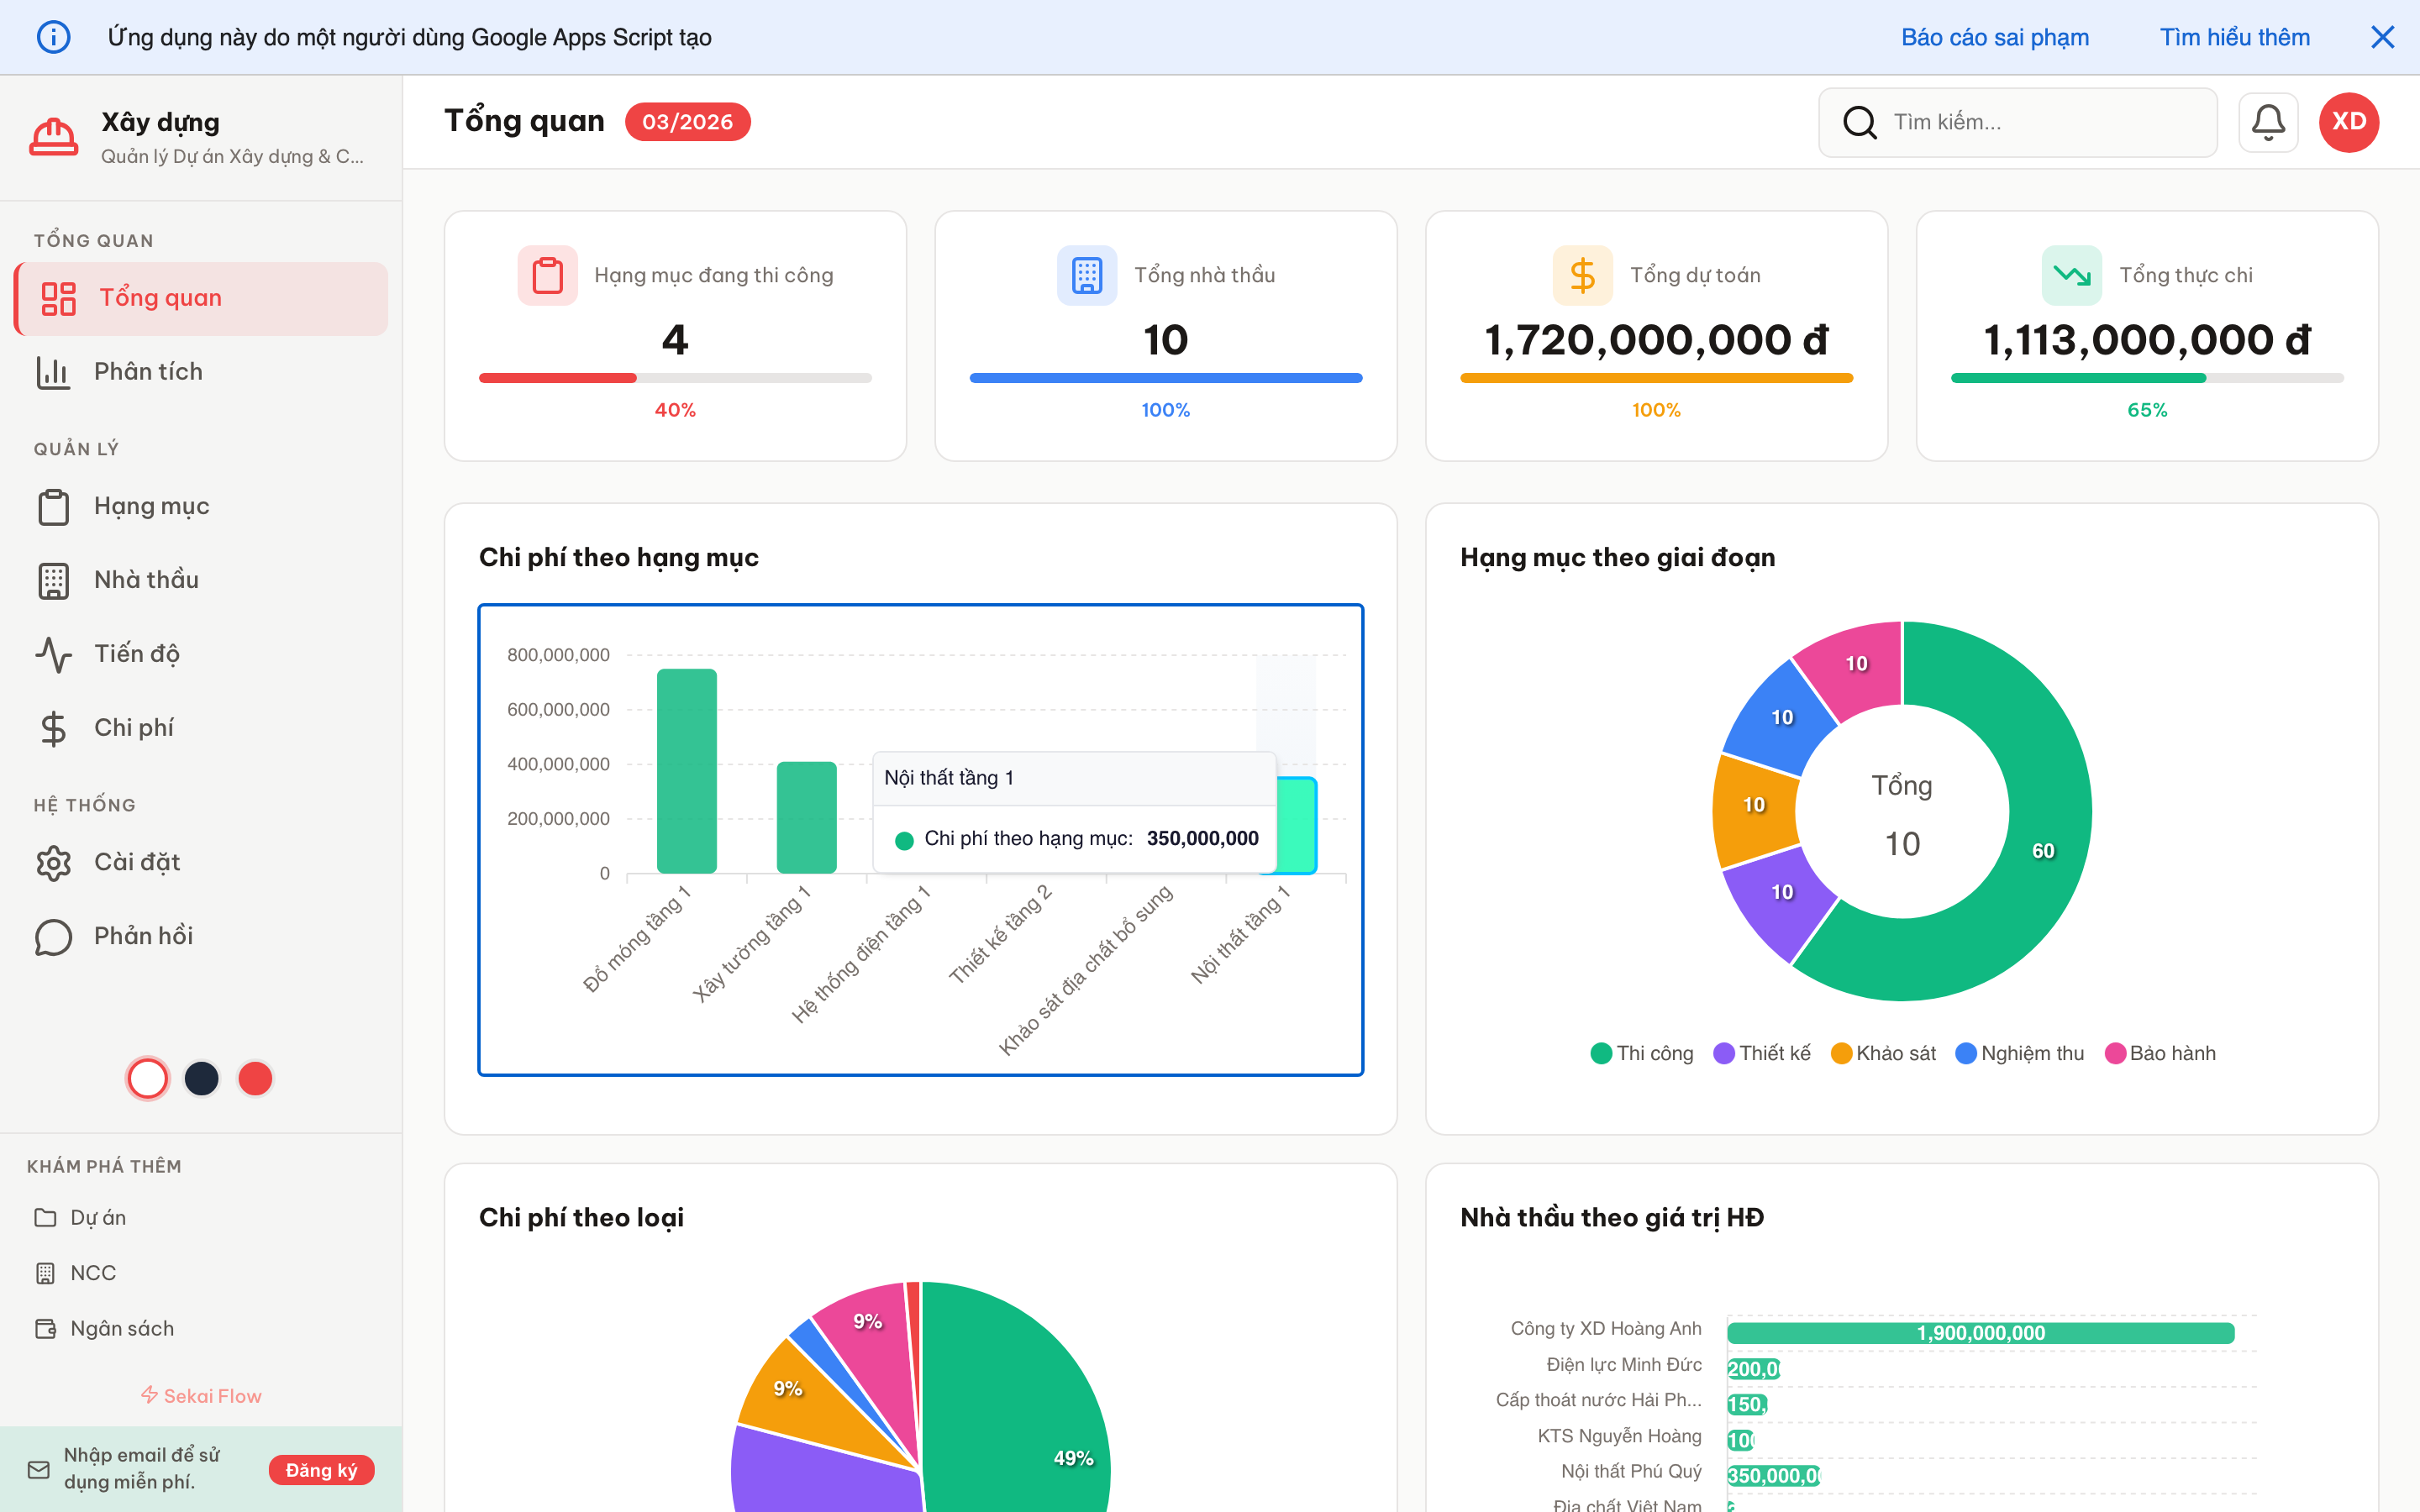Open the Tiến độ progress icon
This screenshot has width=2420, height=1512.
coord(53,654)
